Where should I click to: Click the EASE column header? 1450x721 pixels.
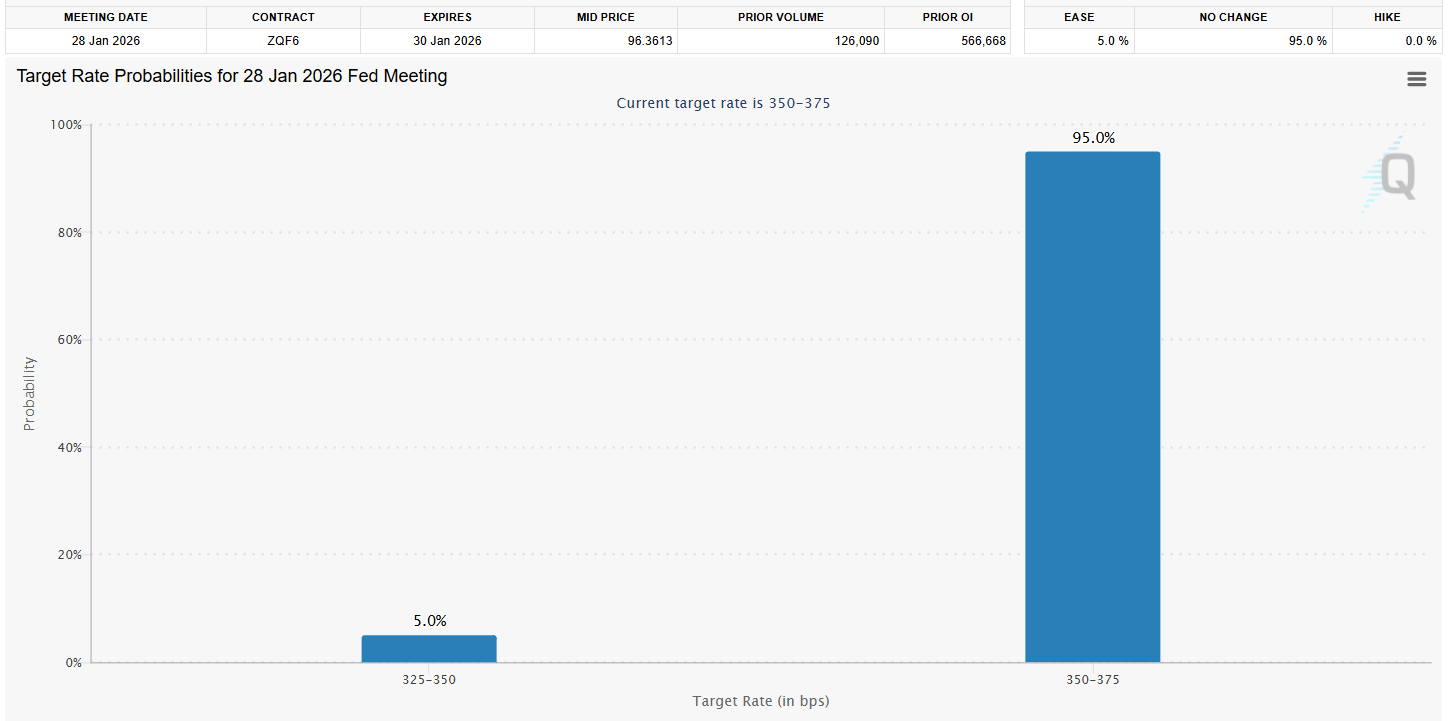click(1079, 17)
